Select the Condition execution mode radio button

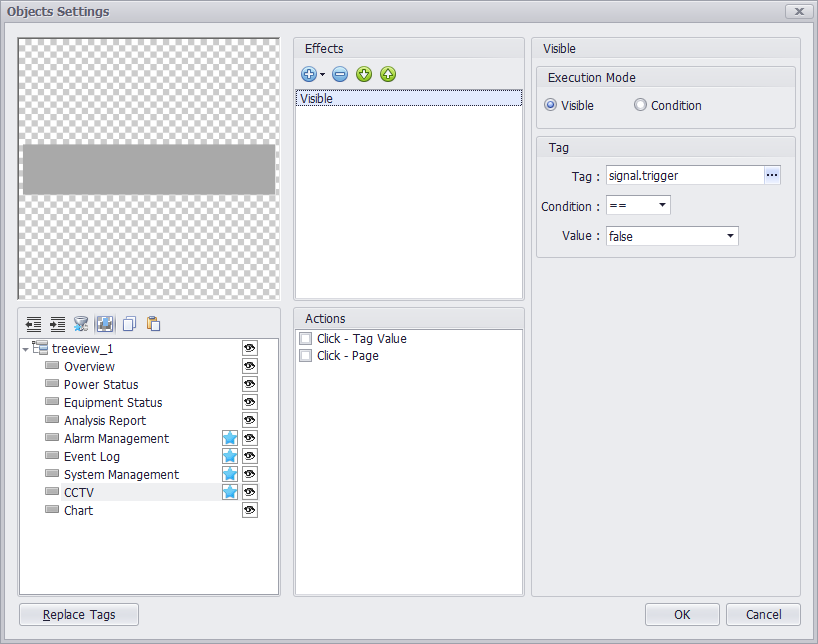[x=640, y=105]
